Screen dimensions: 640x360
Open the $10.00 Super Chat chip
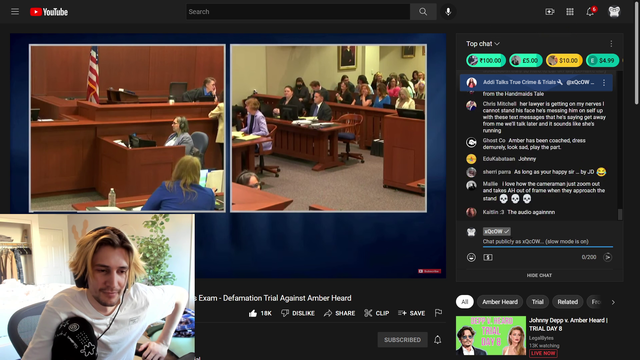click(x=564, y=60)
